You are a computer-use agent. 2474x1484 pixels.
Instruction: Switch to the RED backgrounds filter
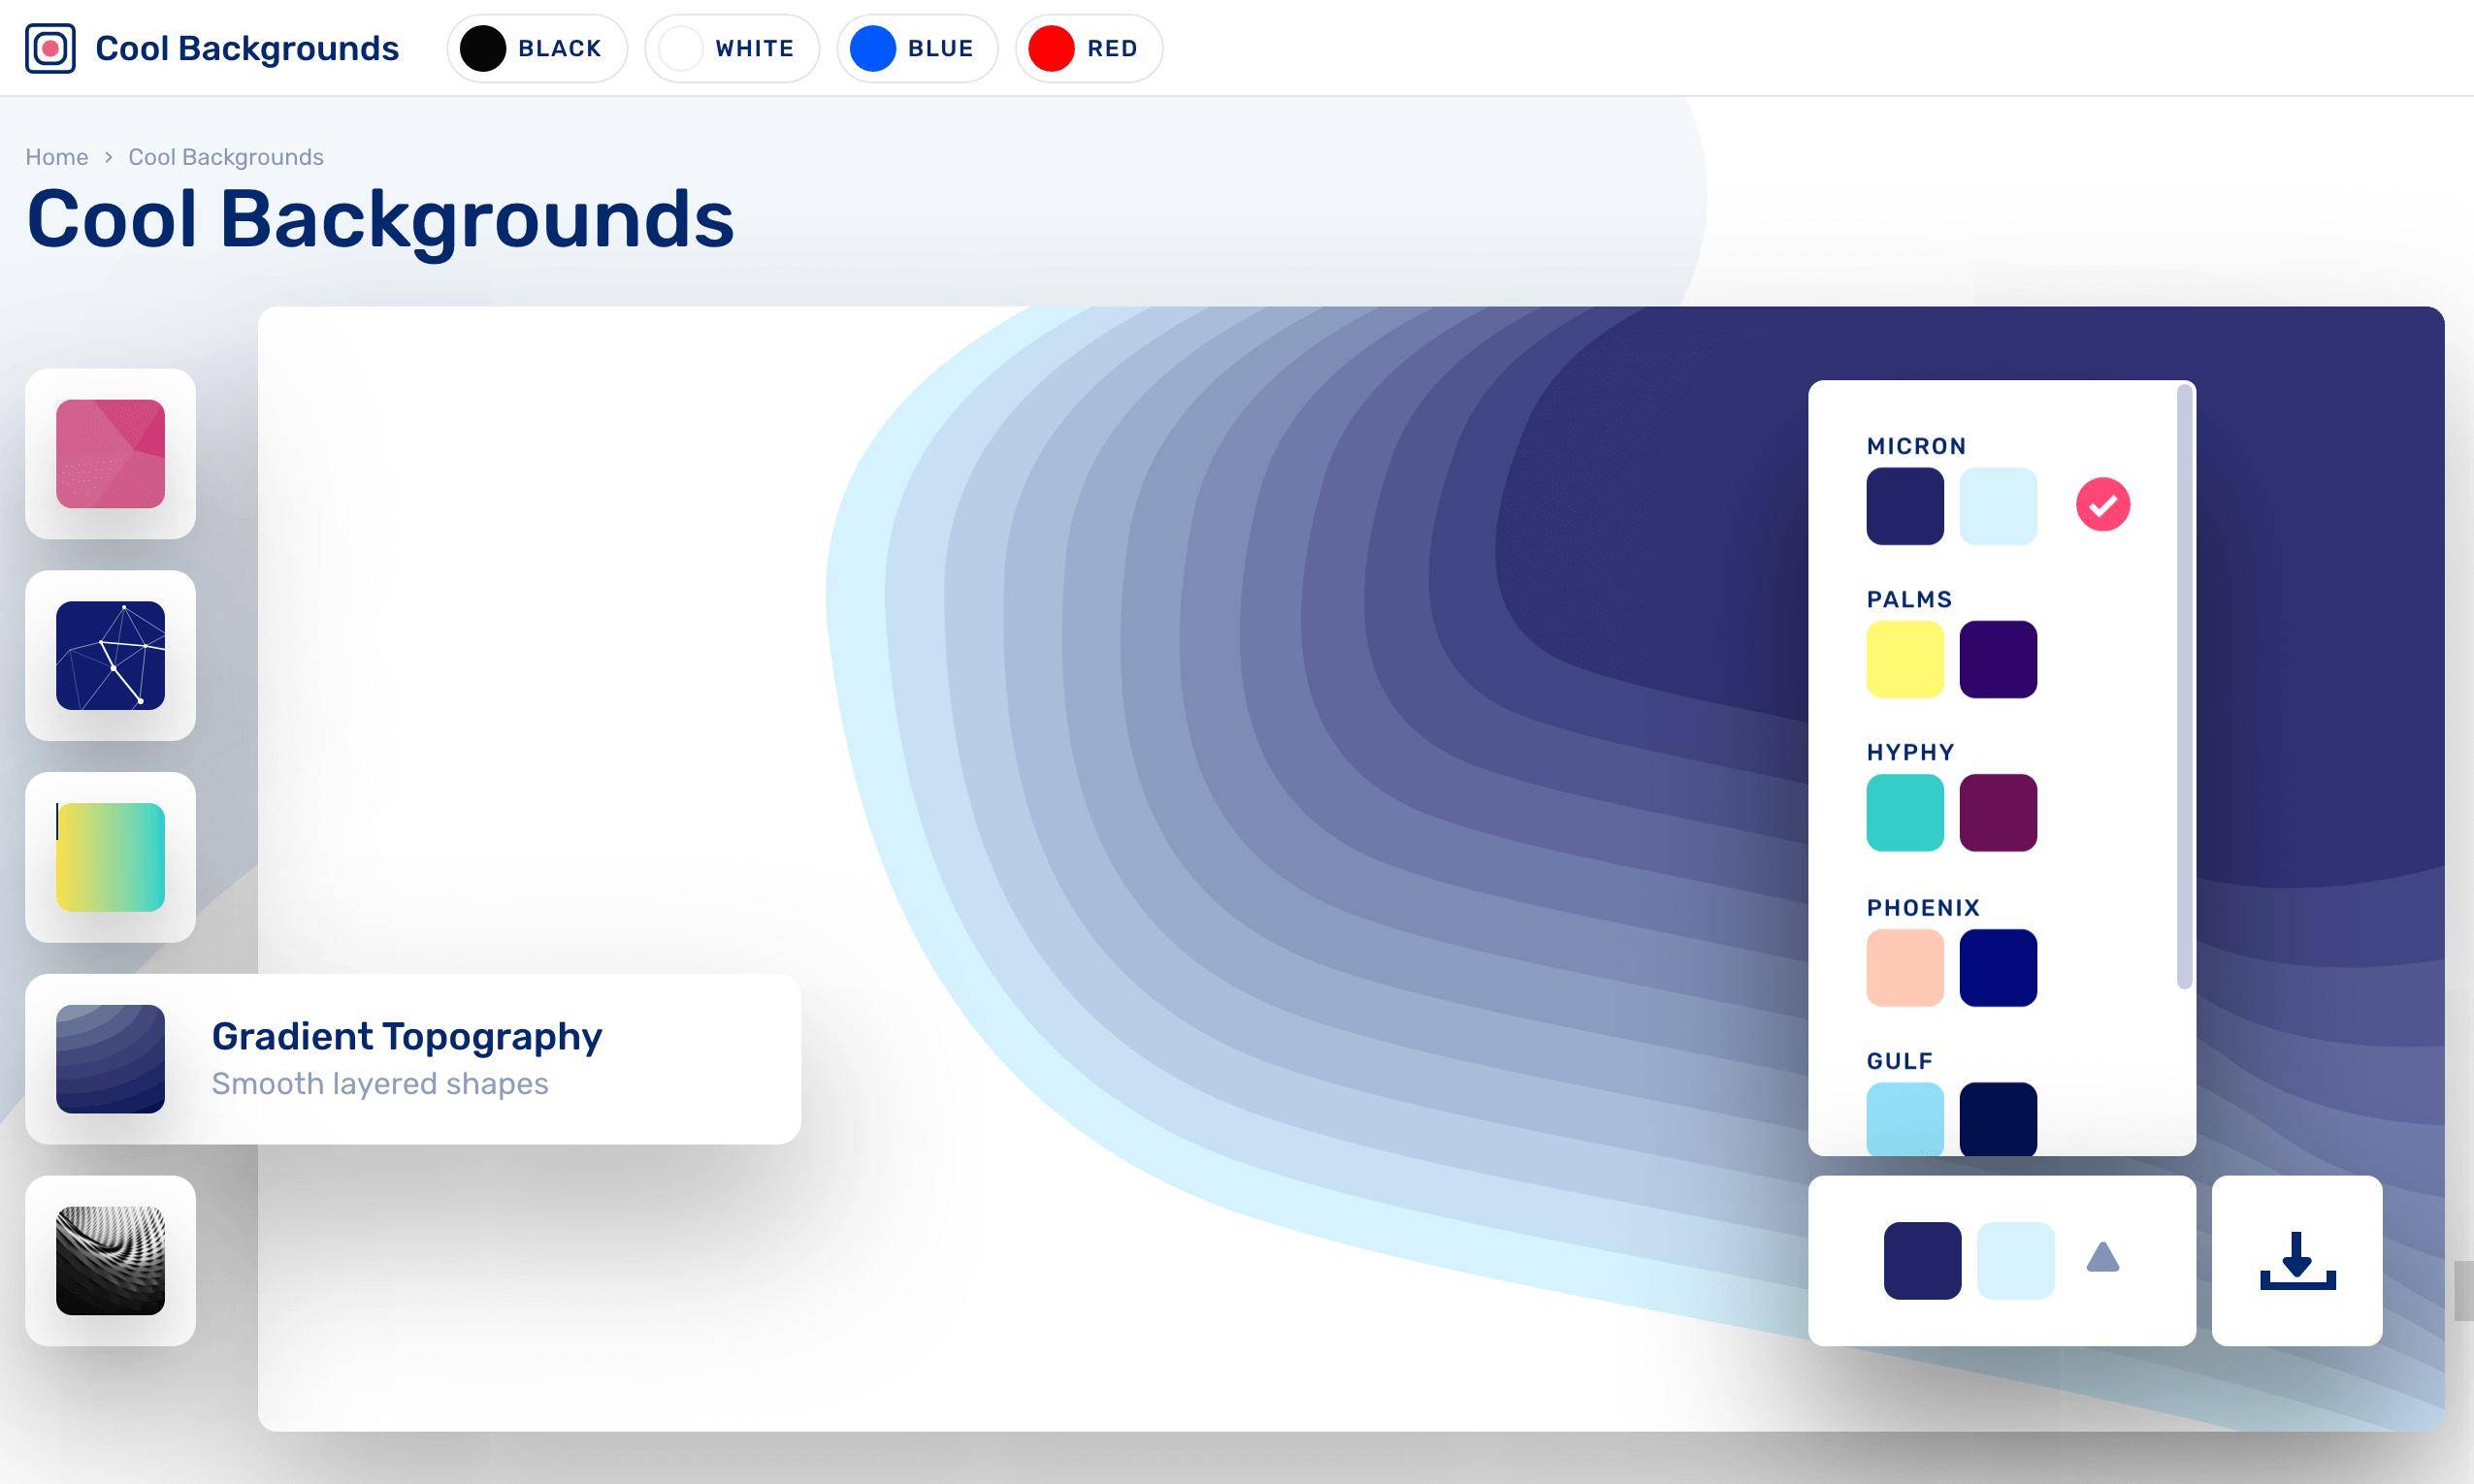click(x=1088, y=48)
